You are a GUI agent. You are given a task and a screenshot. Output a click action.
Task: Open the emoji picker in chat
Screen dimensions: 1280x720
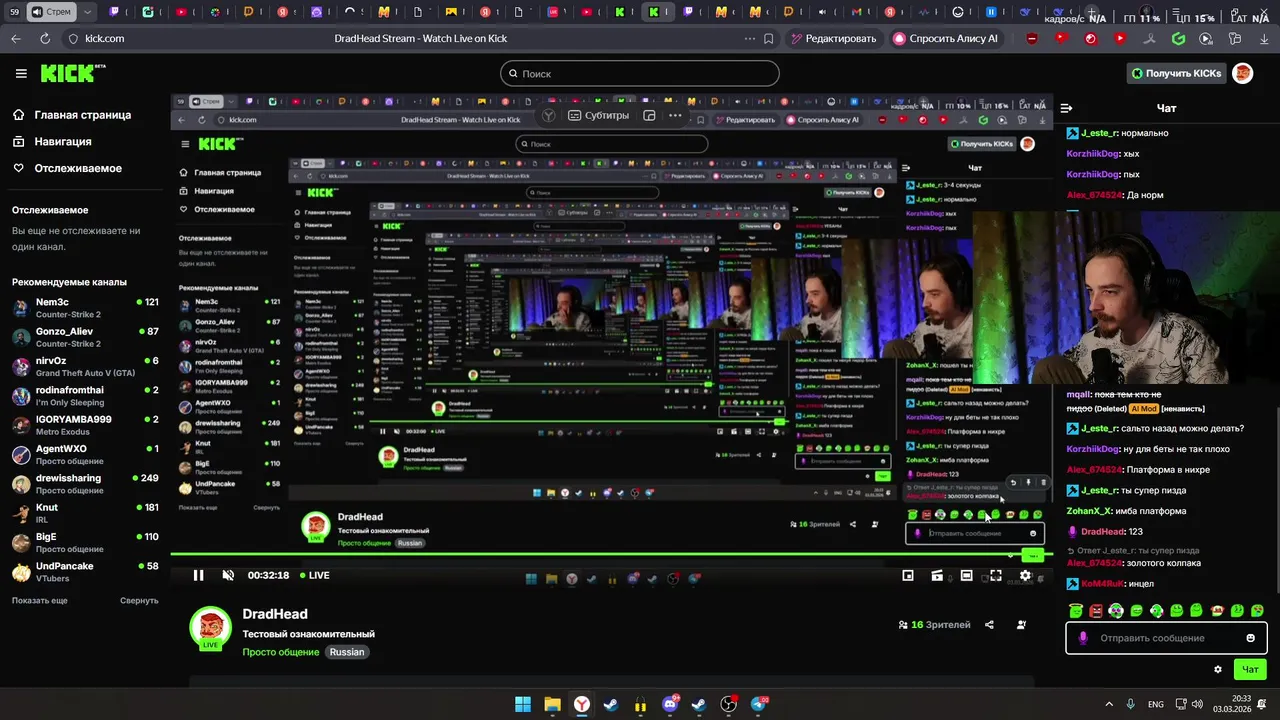coord(1250,638)
